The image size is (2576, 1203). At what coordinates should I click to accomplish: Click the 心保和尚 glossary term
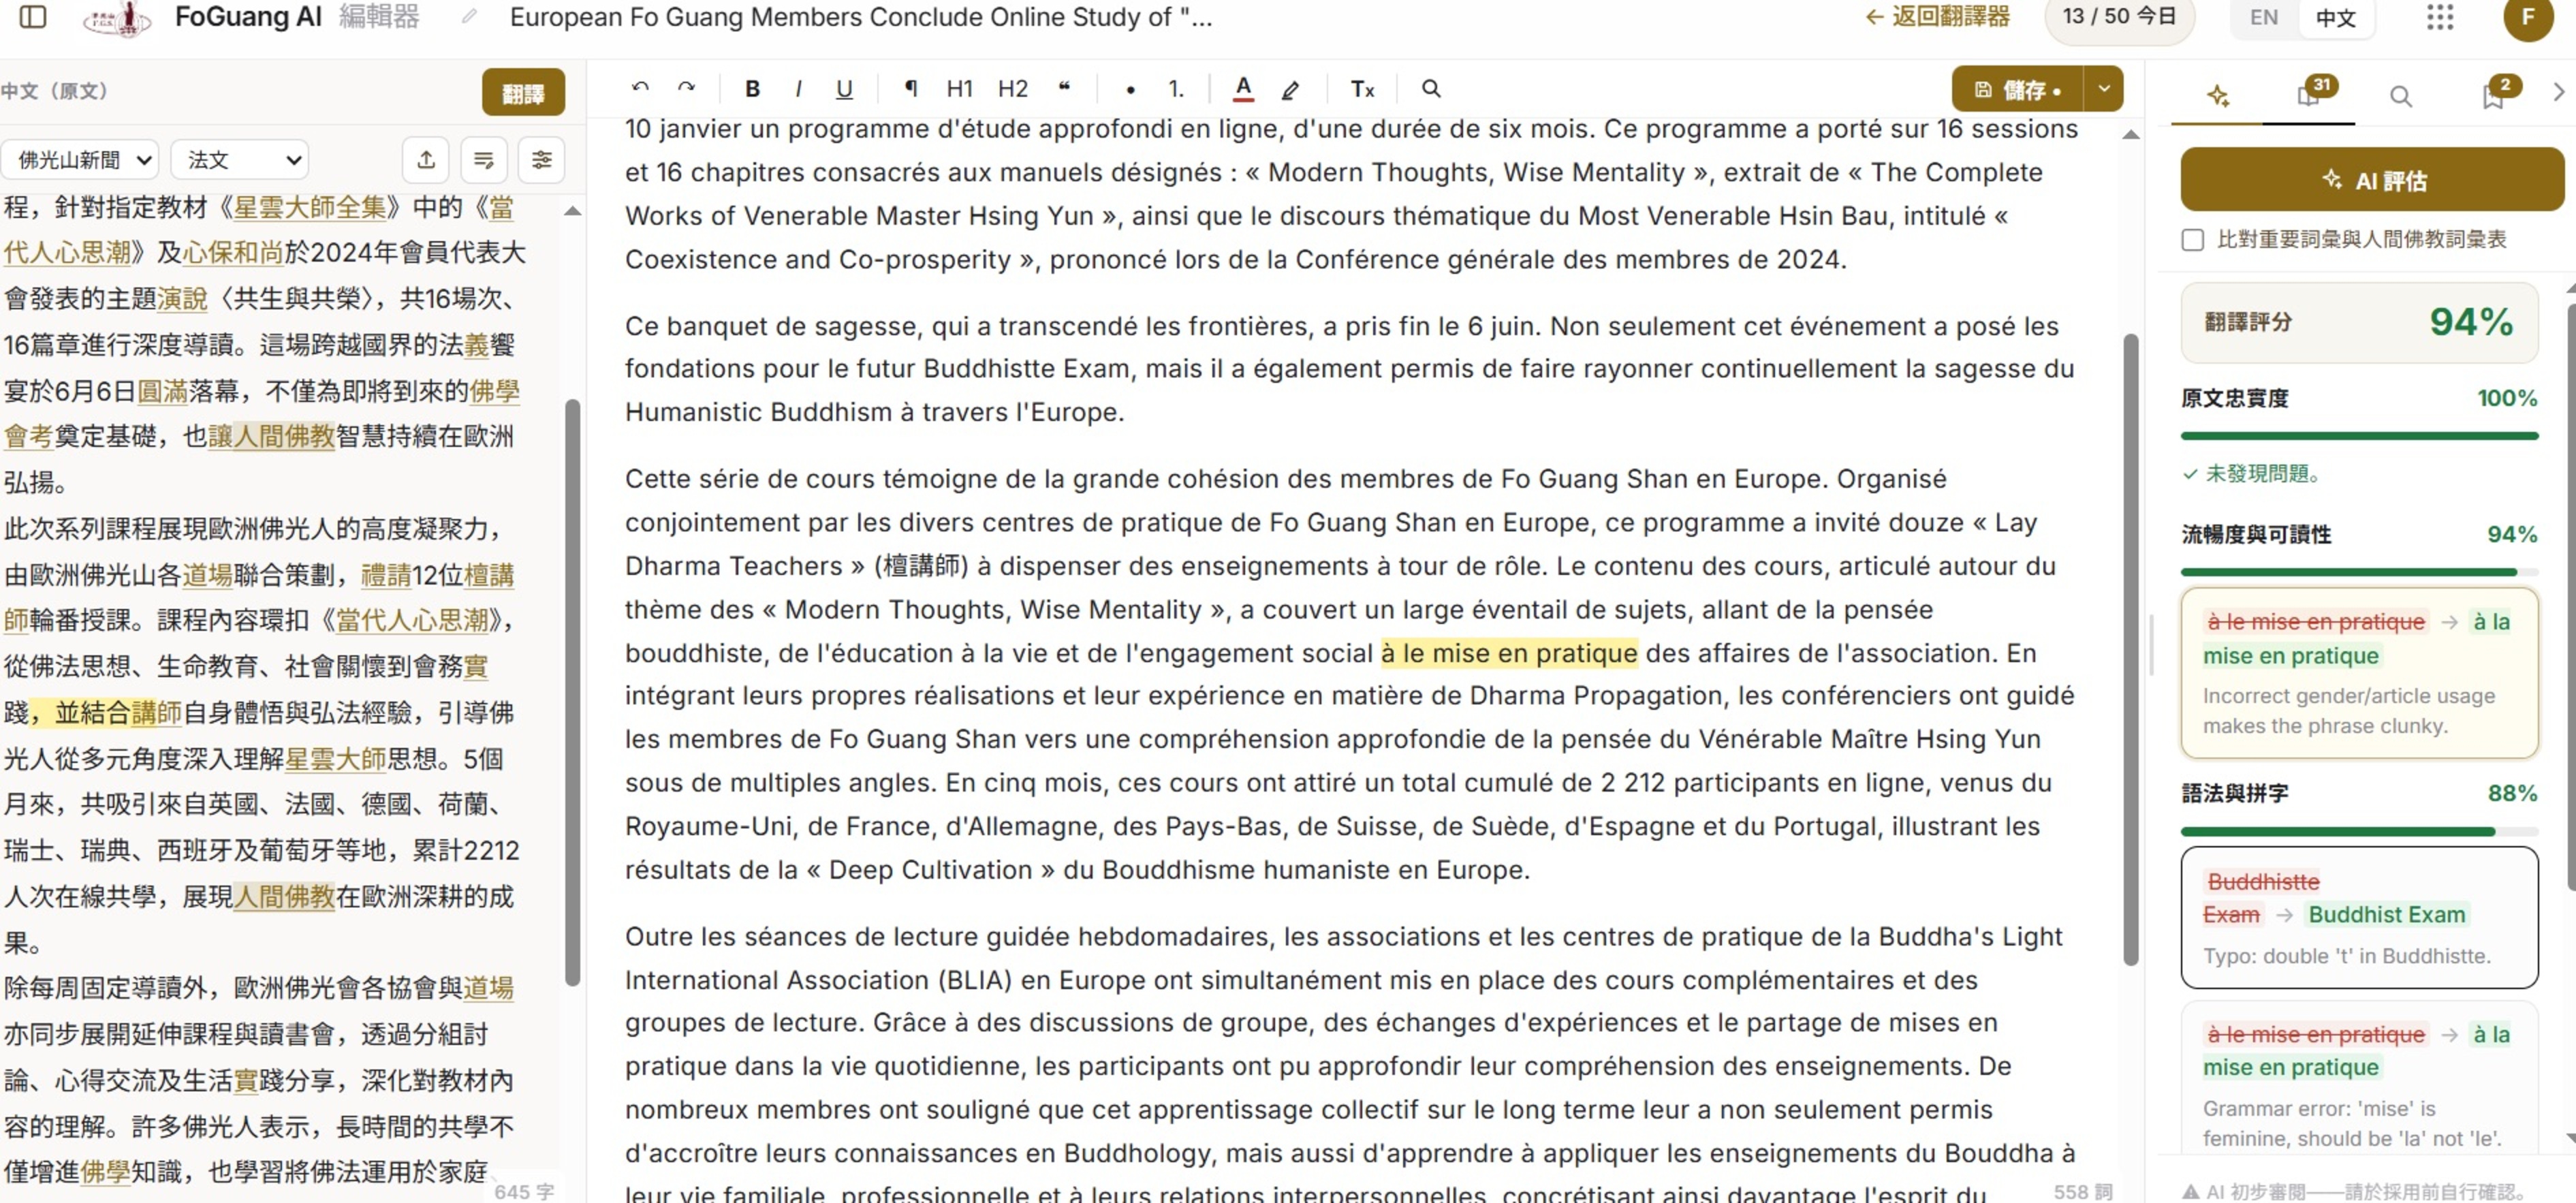(233, 252)
